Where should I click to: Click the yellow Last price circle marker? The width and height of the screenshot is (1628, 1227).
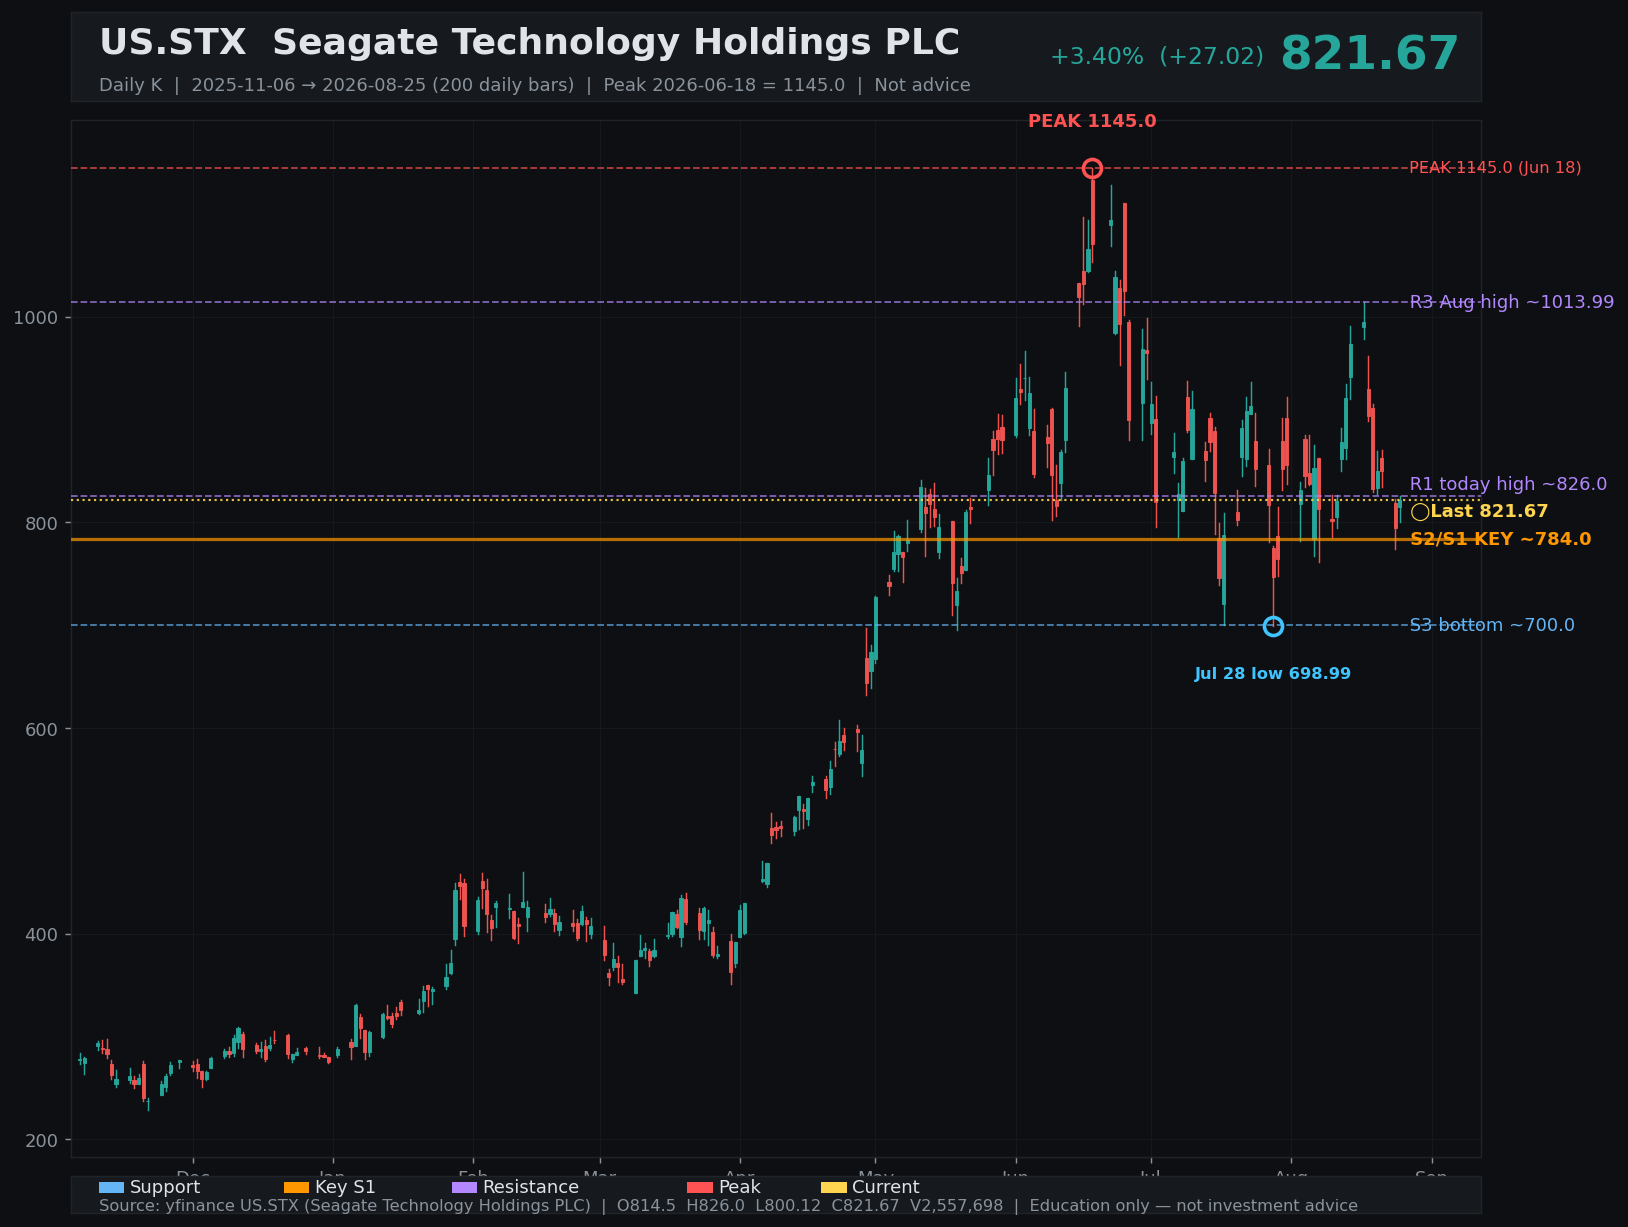1420,512
